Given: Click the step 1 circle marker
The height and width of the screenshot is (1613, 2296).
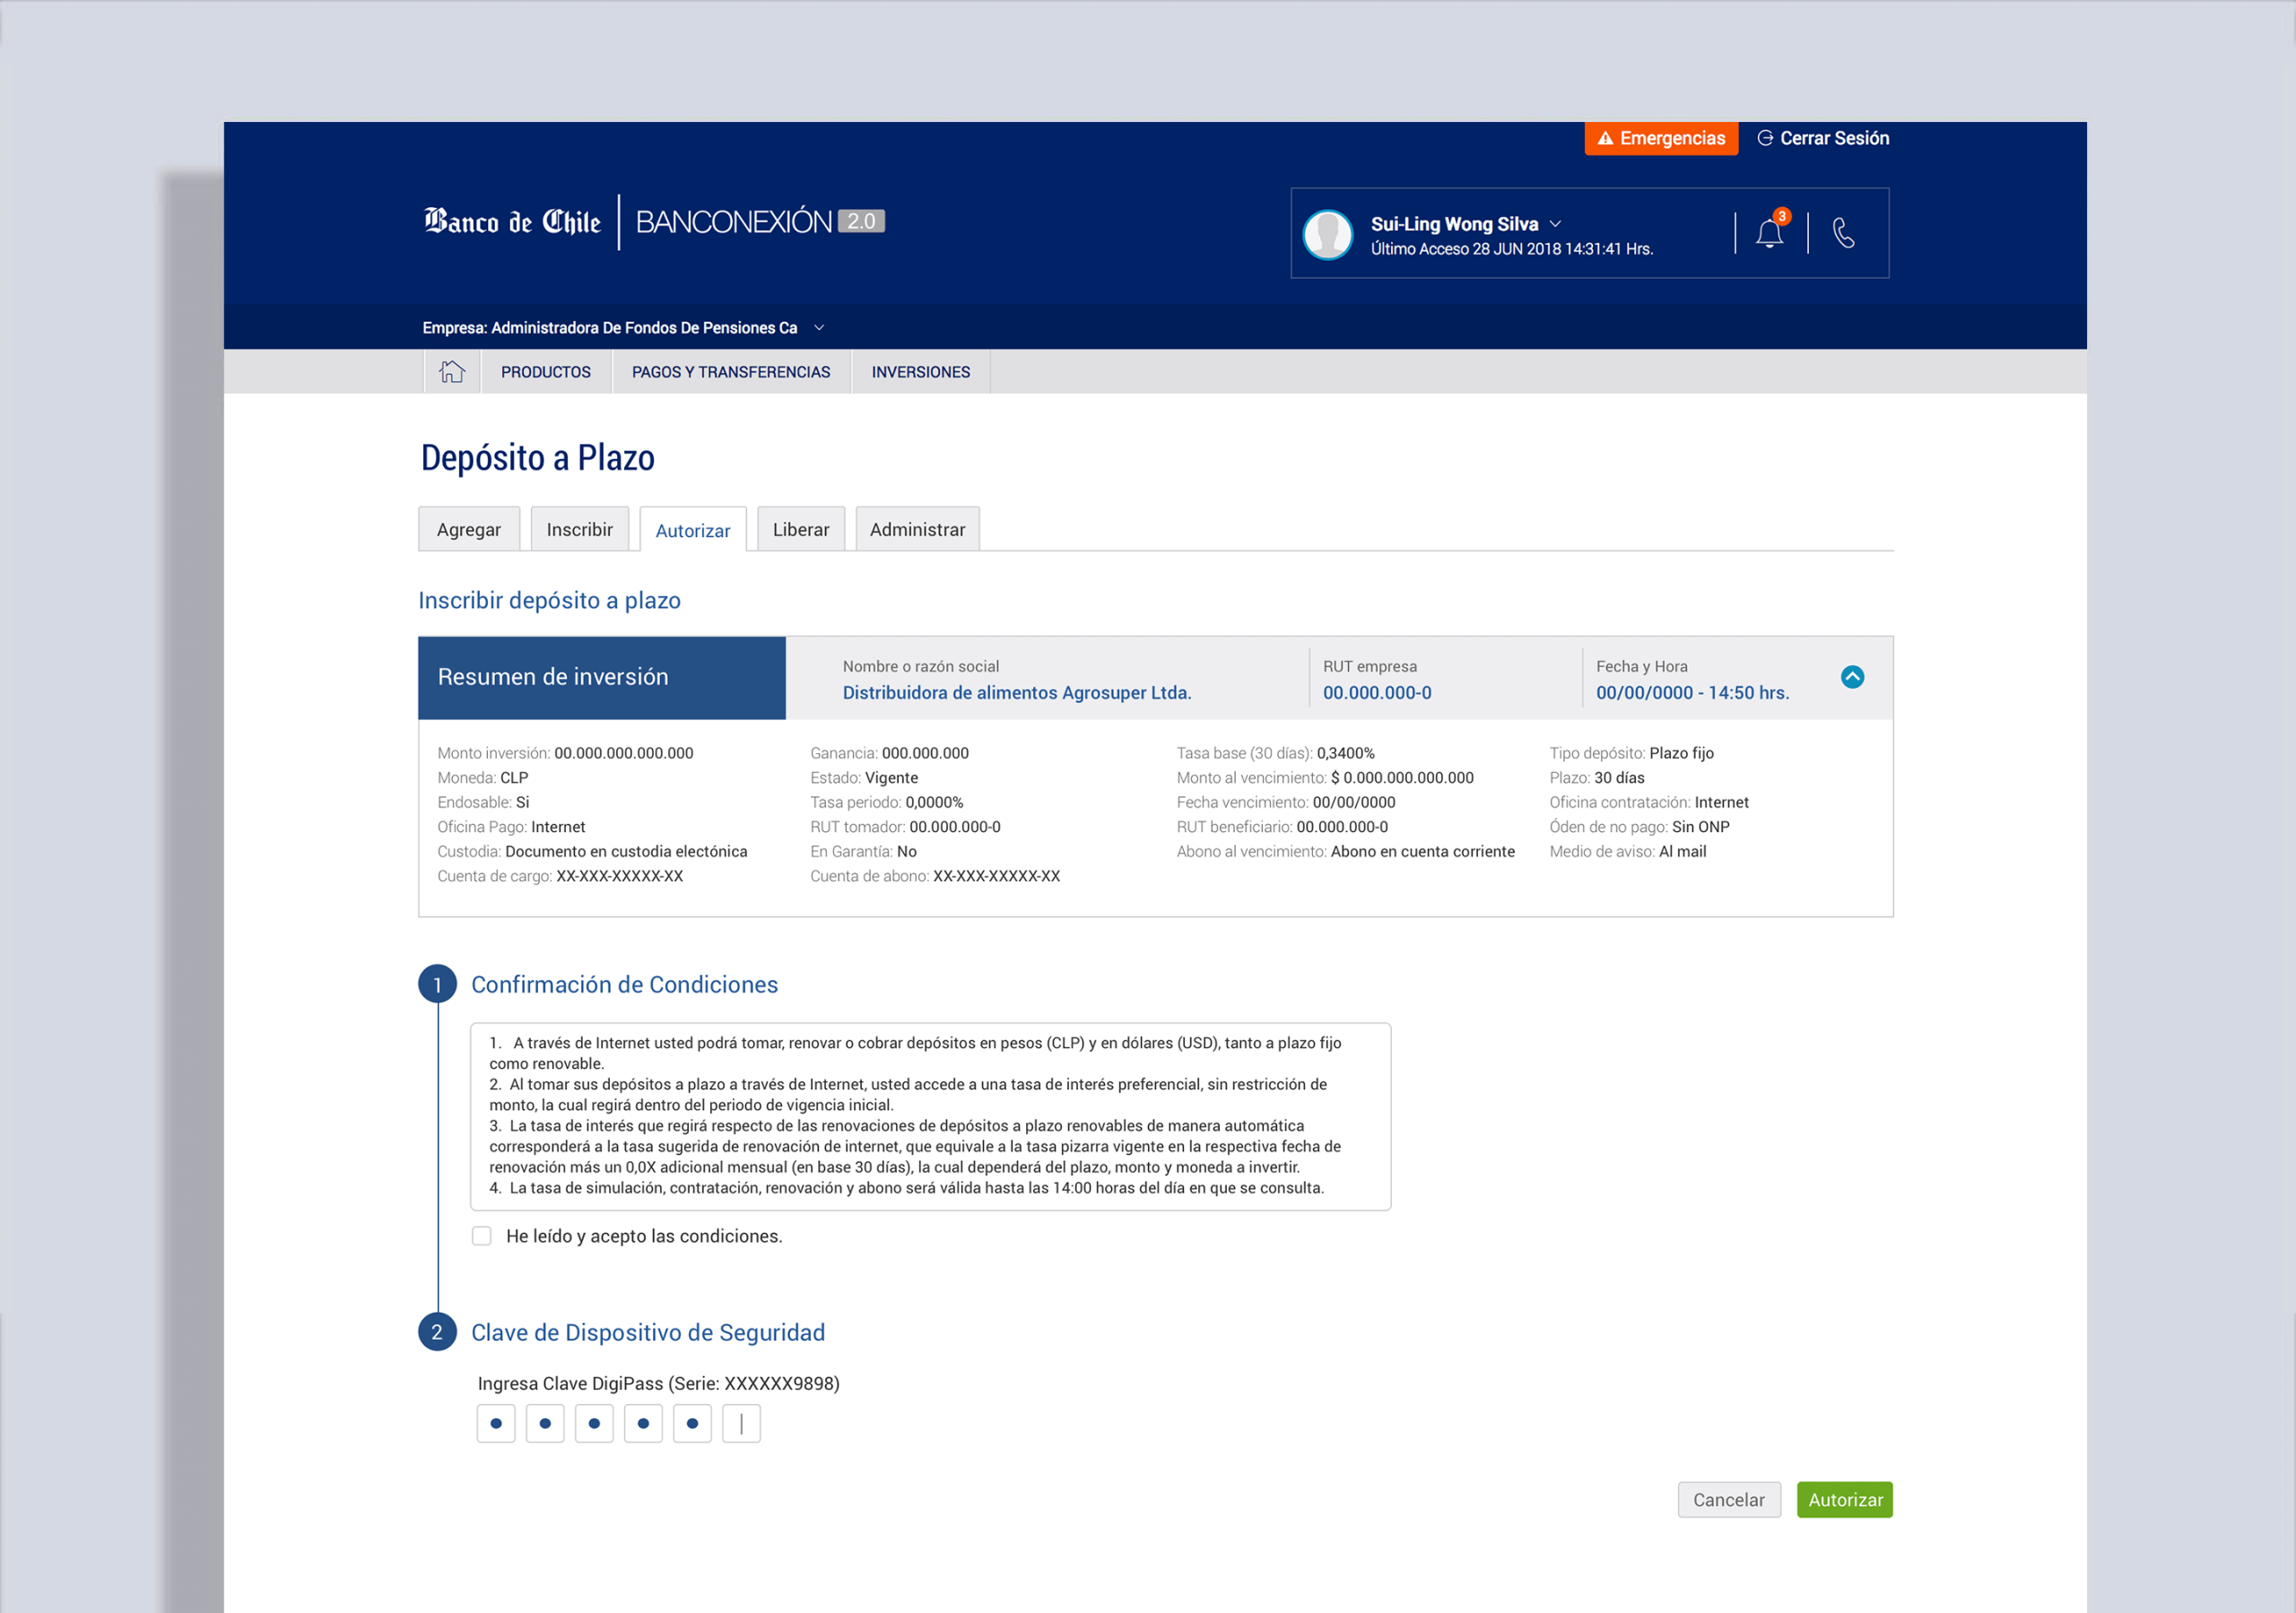Looking at the screenshot, I should [x=437, y=984].
